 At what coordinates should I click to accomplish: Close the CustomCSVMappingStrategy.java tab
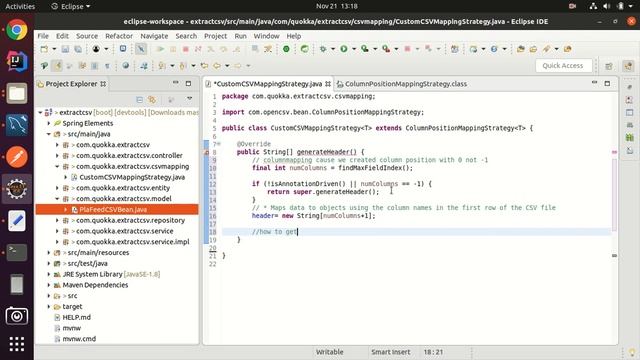click(328, 84)
